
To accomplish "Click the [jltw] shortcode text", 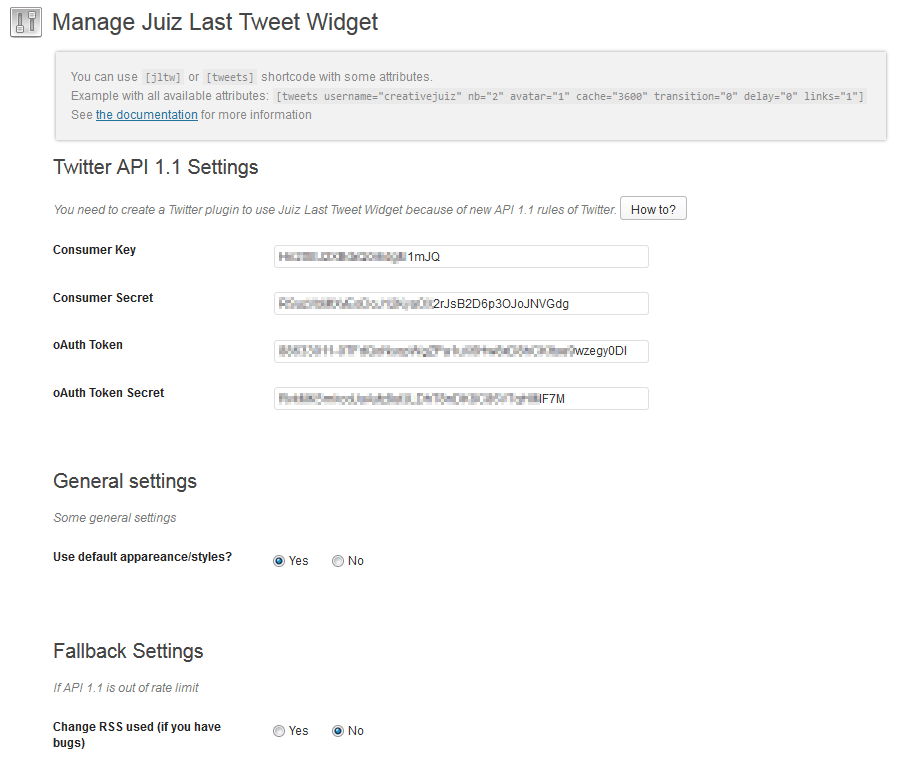I will (x=163, y=78).
